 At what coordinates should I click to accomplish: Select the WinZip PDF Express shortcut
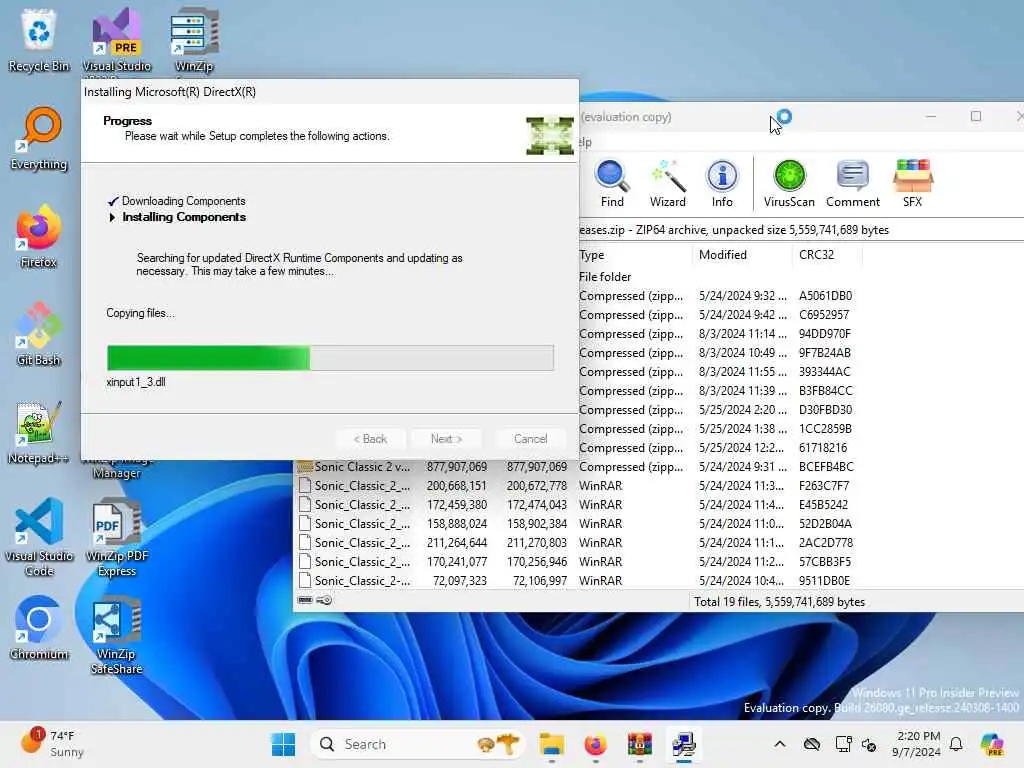(116, 537)
